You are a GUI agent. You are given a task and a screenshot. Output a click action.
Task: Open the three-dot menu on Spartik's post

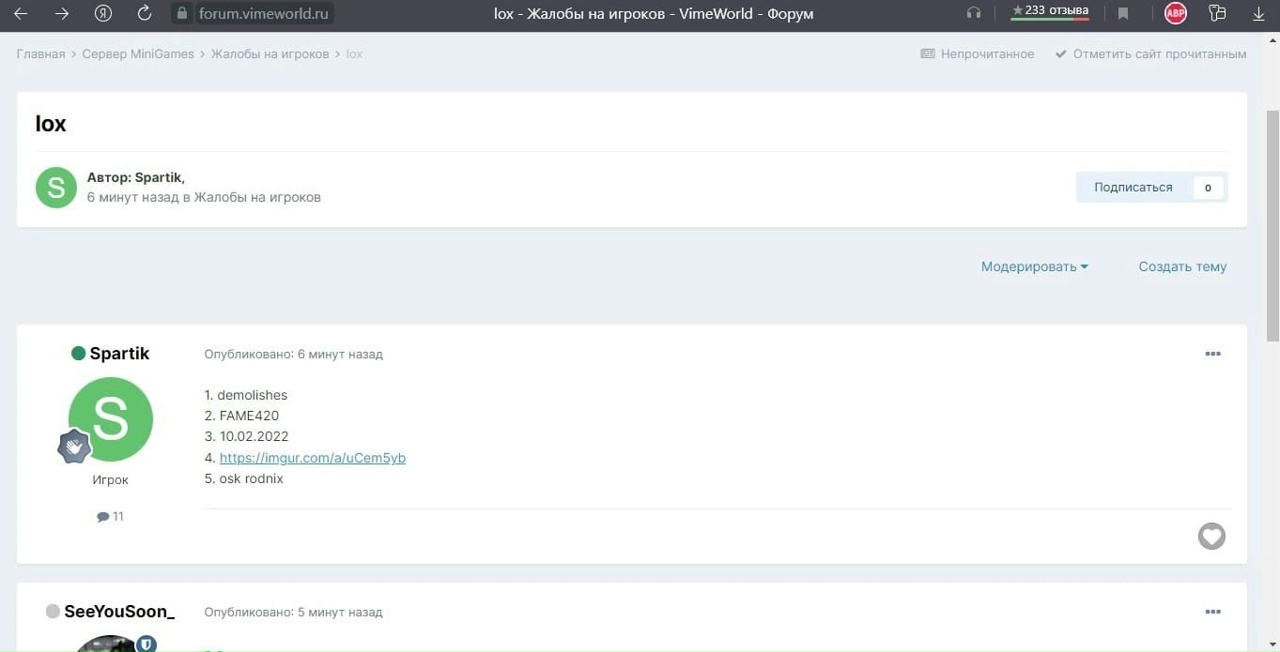1212,354
